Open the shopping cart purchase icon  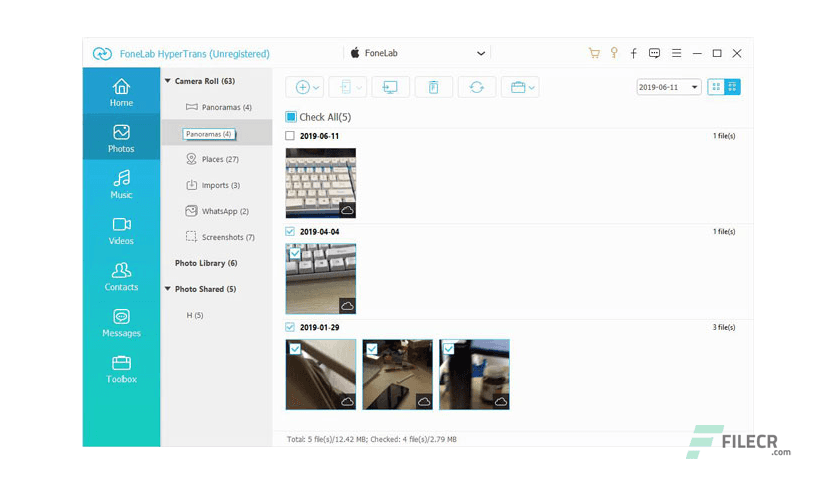pos(594,53)
